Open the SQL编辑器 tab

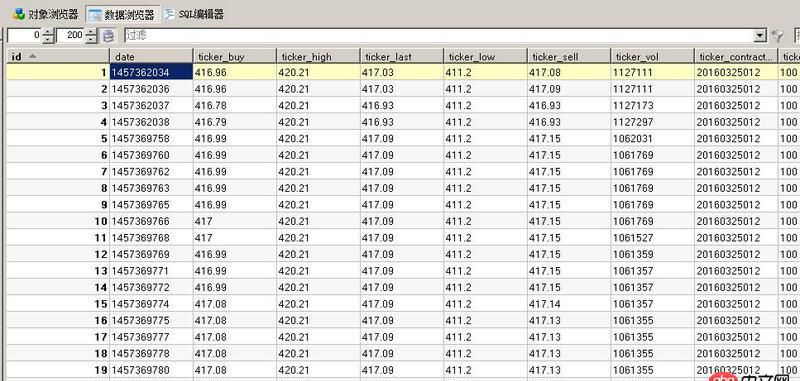[x=194, y=14]
